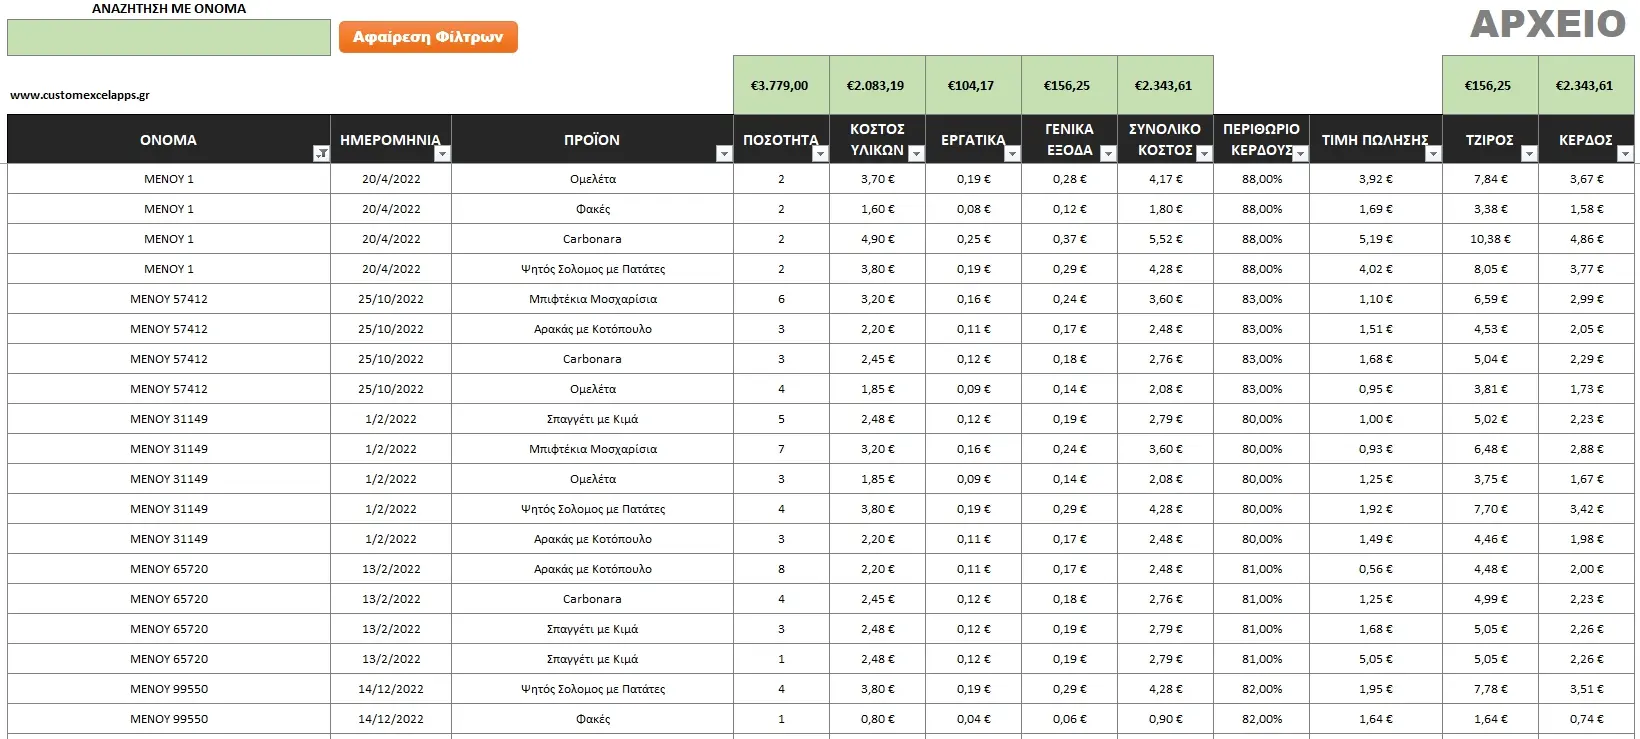The width and height of the screenshot is (1640, 739).
Task: Select the 0,90 € total cost cell
Action: point(1165,719)
